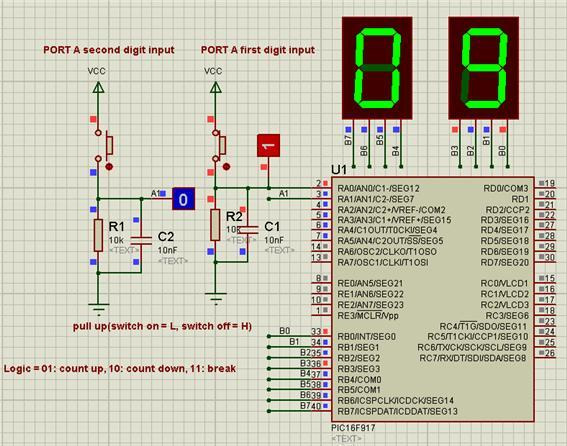
Task: Click the red latch dot beside the left push button
Action: 109,166
